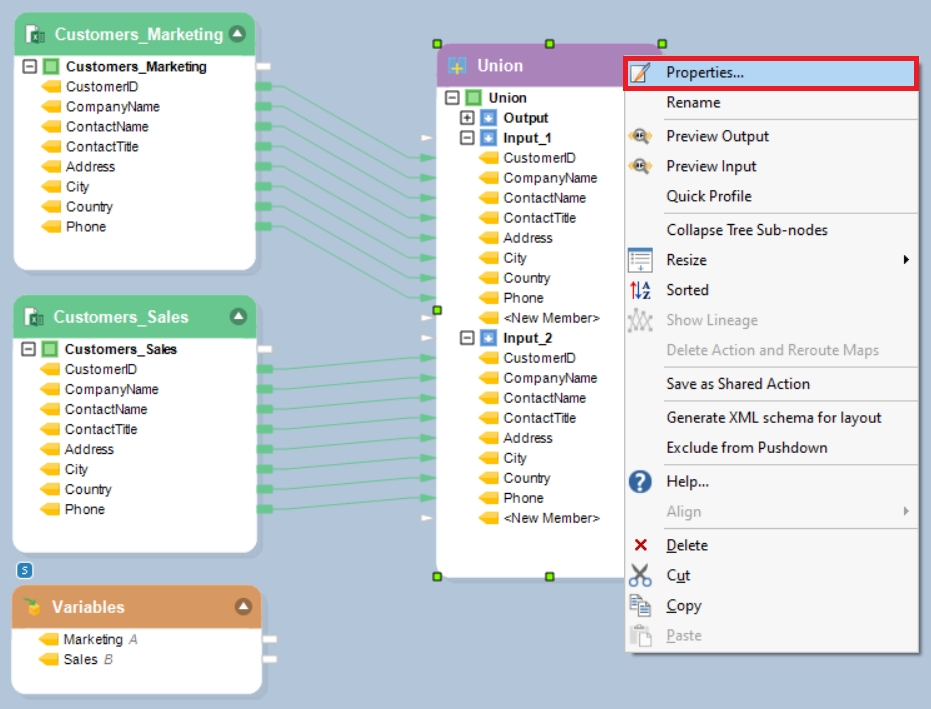Collapse the Variables object box
Screen dimensions: 931x709
(x=243, y=606)
